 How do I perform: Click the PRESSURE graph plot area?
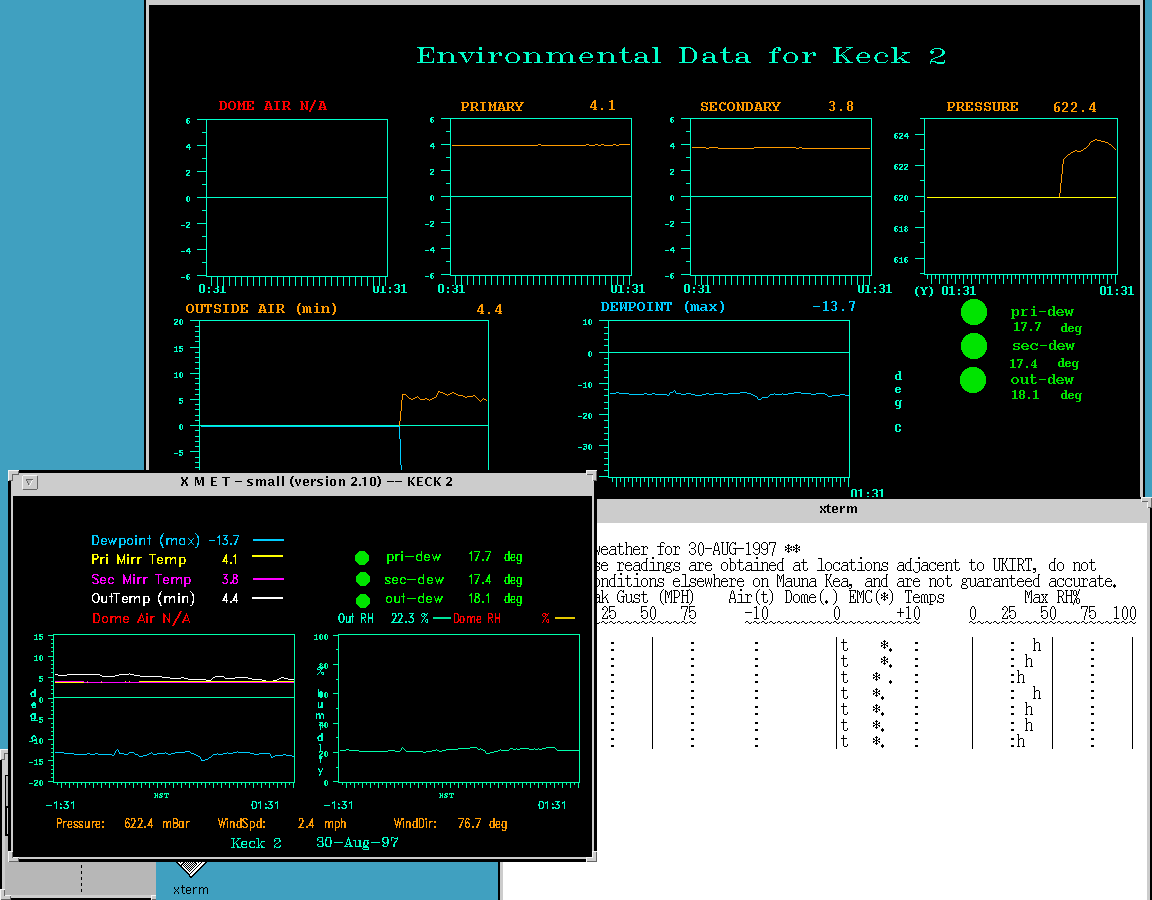click(x=1020, y=196)
